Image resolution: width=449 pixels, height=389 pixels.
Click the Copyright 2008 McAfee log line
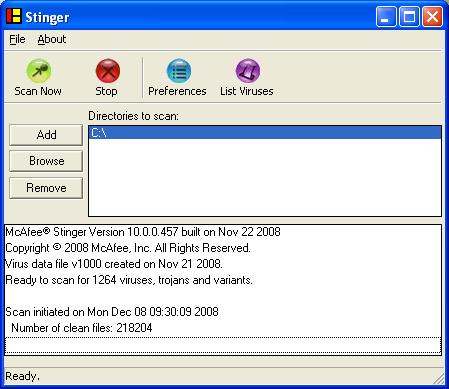click(x=128, y=248)
